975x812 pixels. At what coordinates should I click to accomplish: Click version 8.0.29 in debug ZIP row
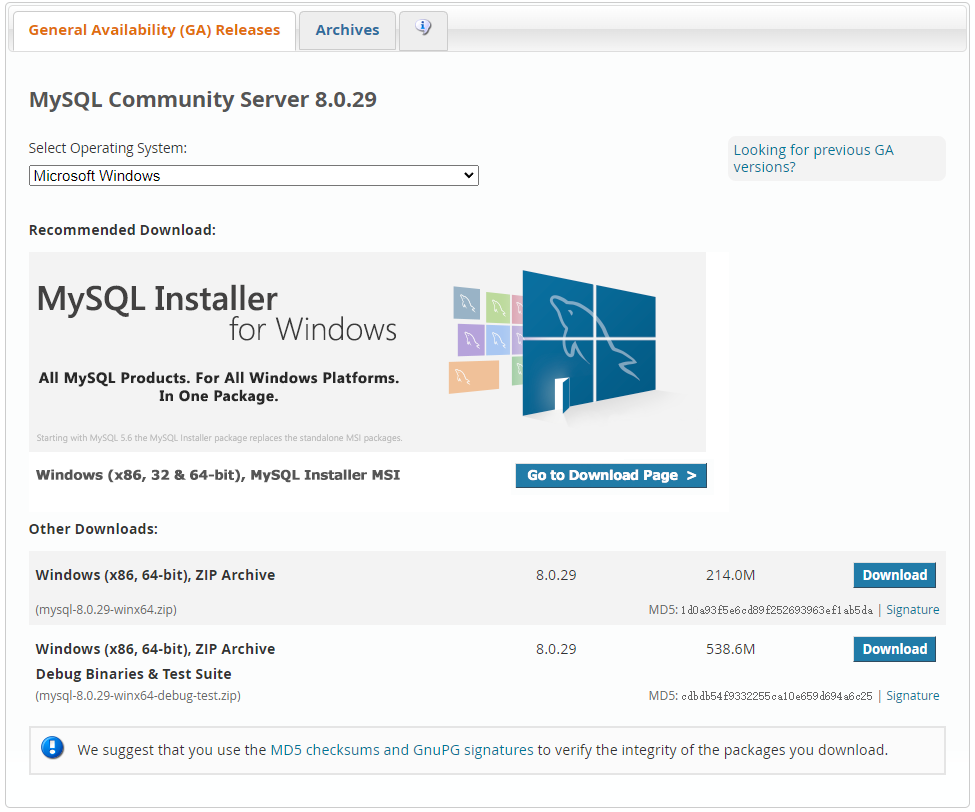pos(556,649)
